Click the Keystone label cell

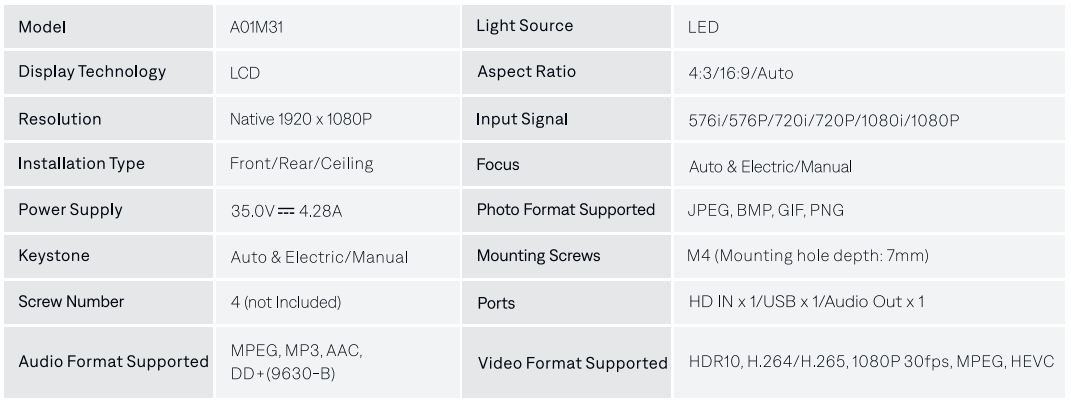[x=54, y=256]
